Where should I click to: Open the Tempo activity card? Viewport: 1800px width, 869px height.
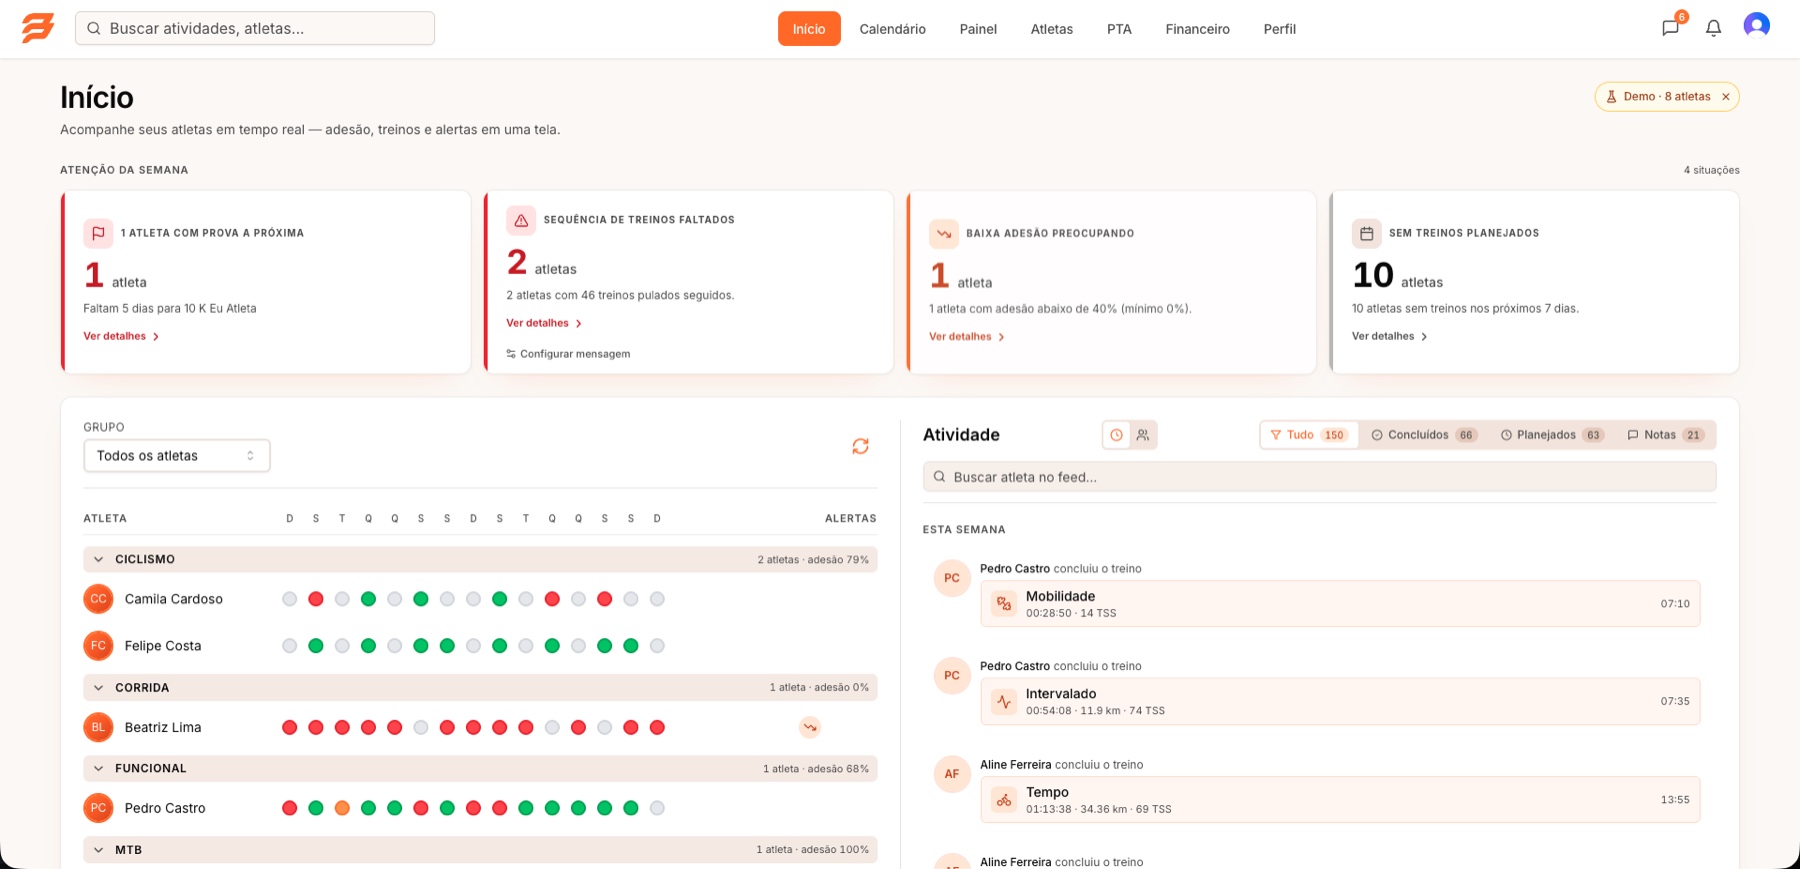[x=1340, y=800]
